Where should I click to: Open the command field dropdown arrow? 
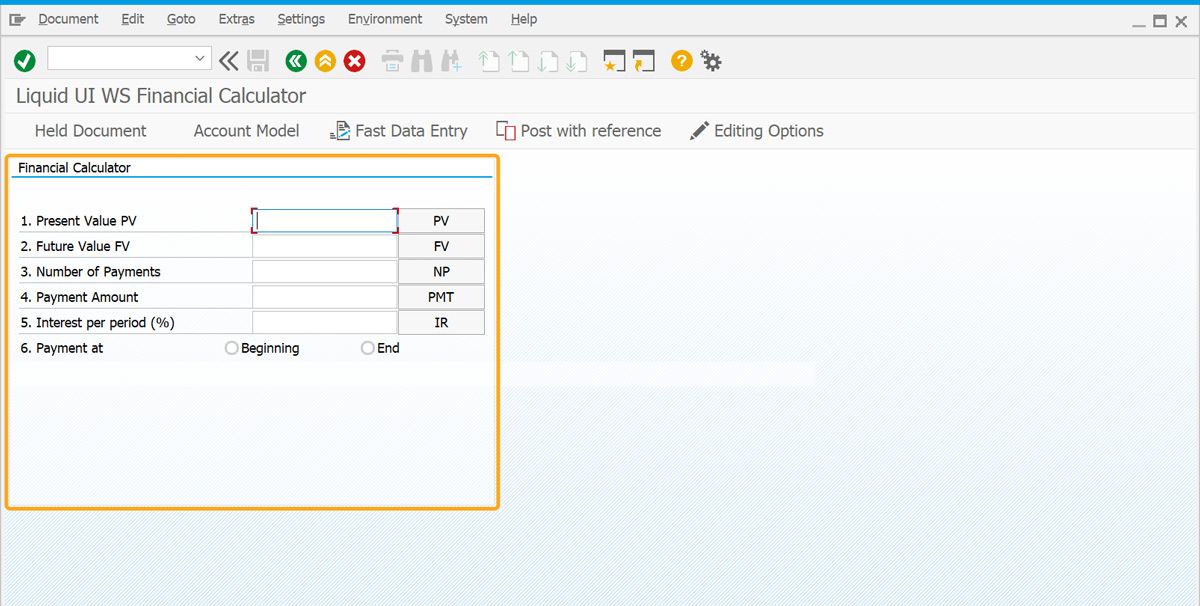point(200,59)
